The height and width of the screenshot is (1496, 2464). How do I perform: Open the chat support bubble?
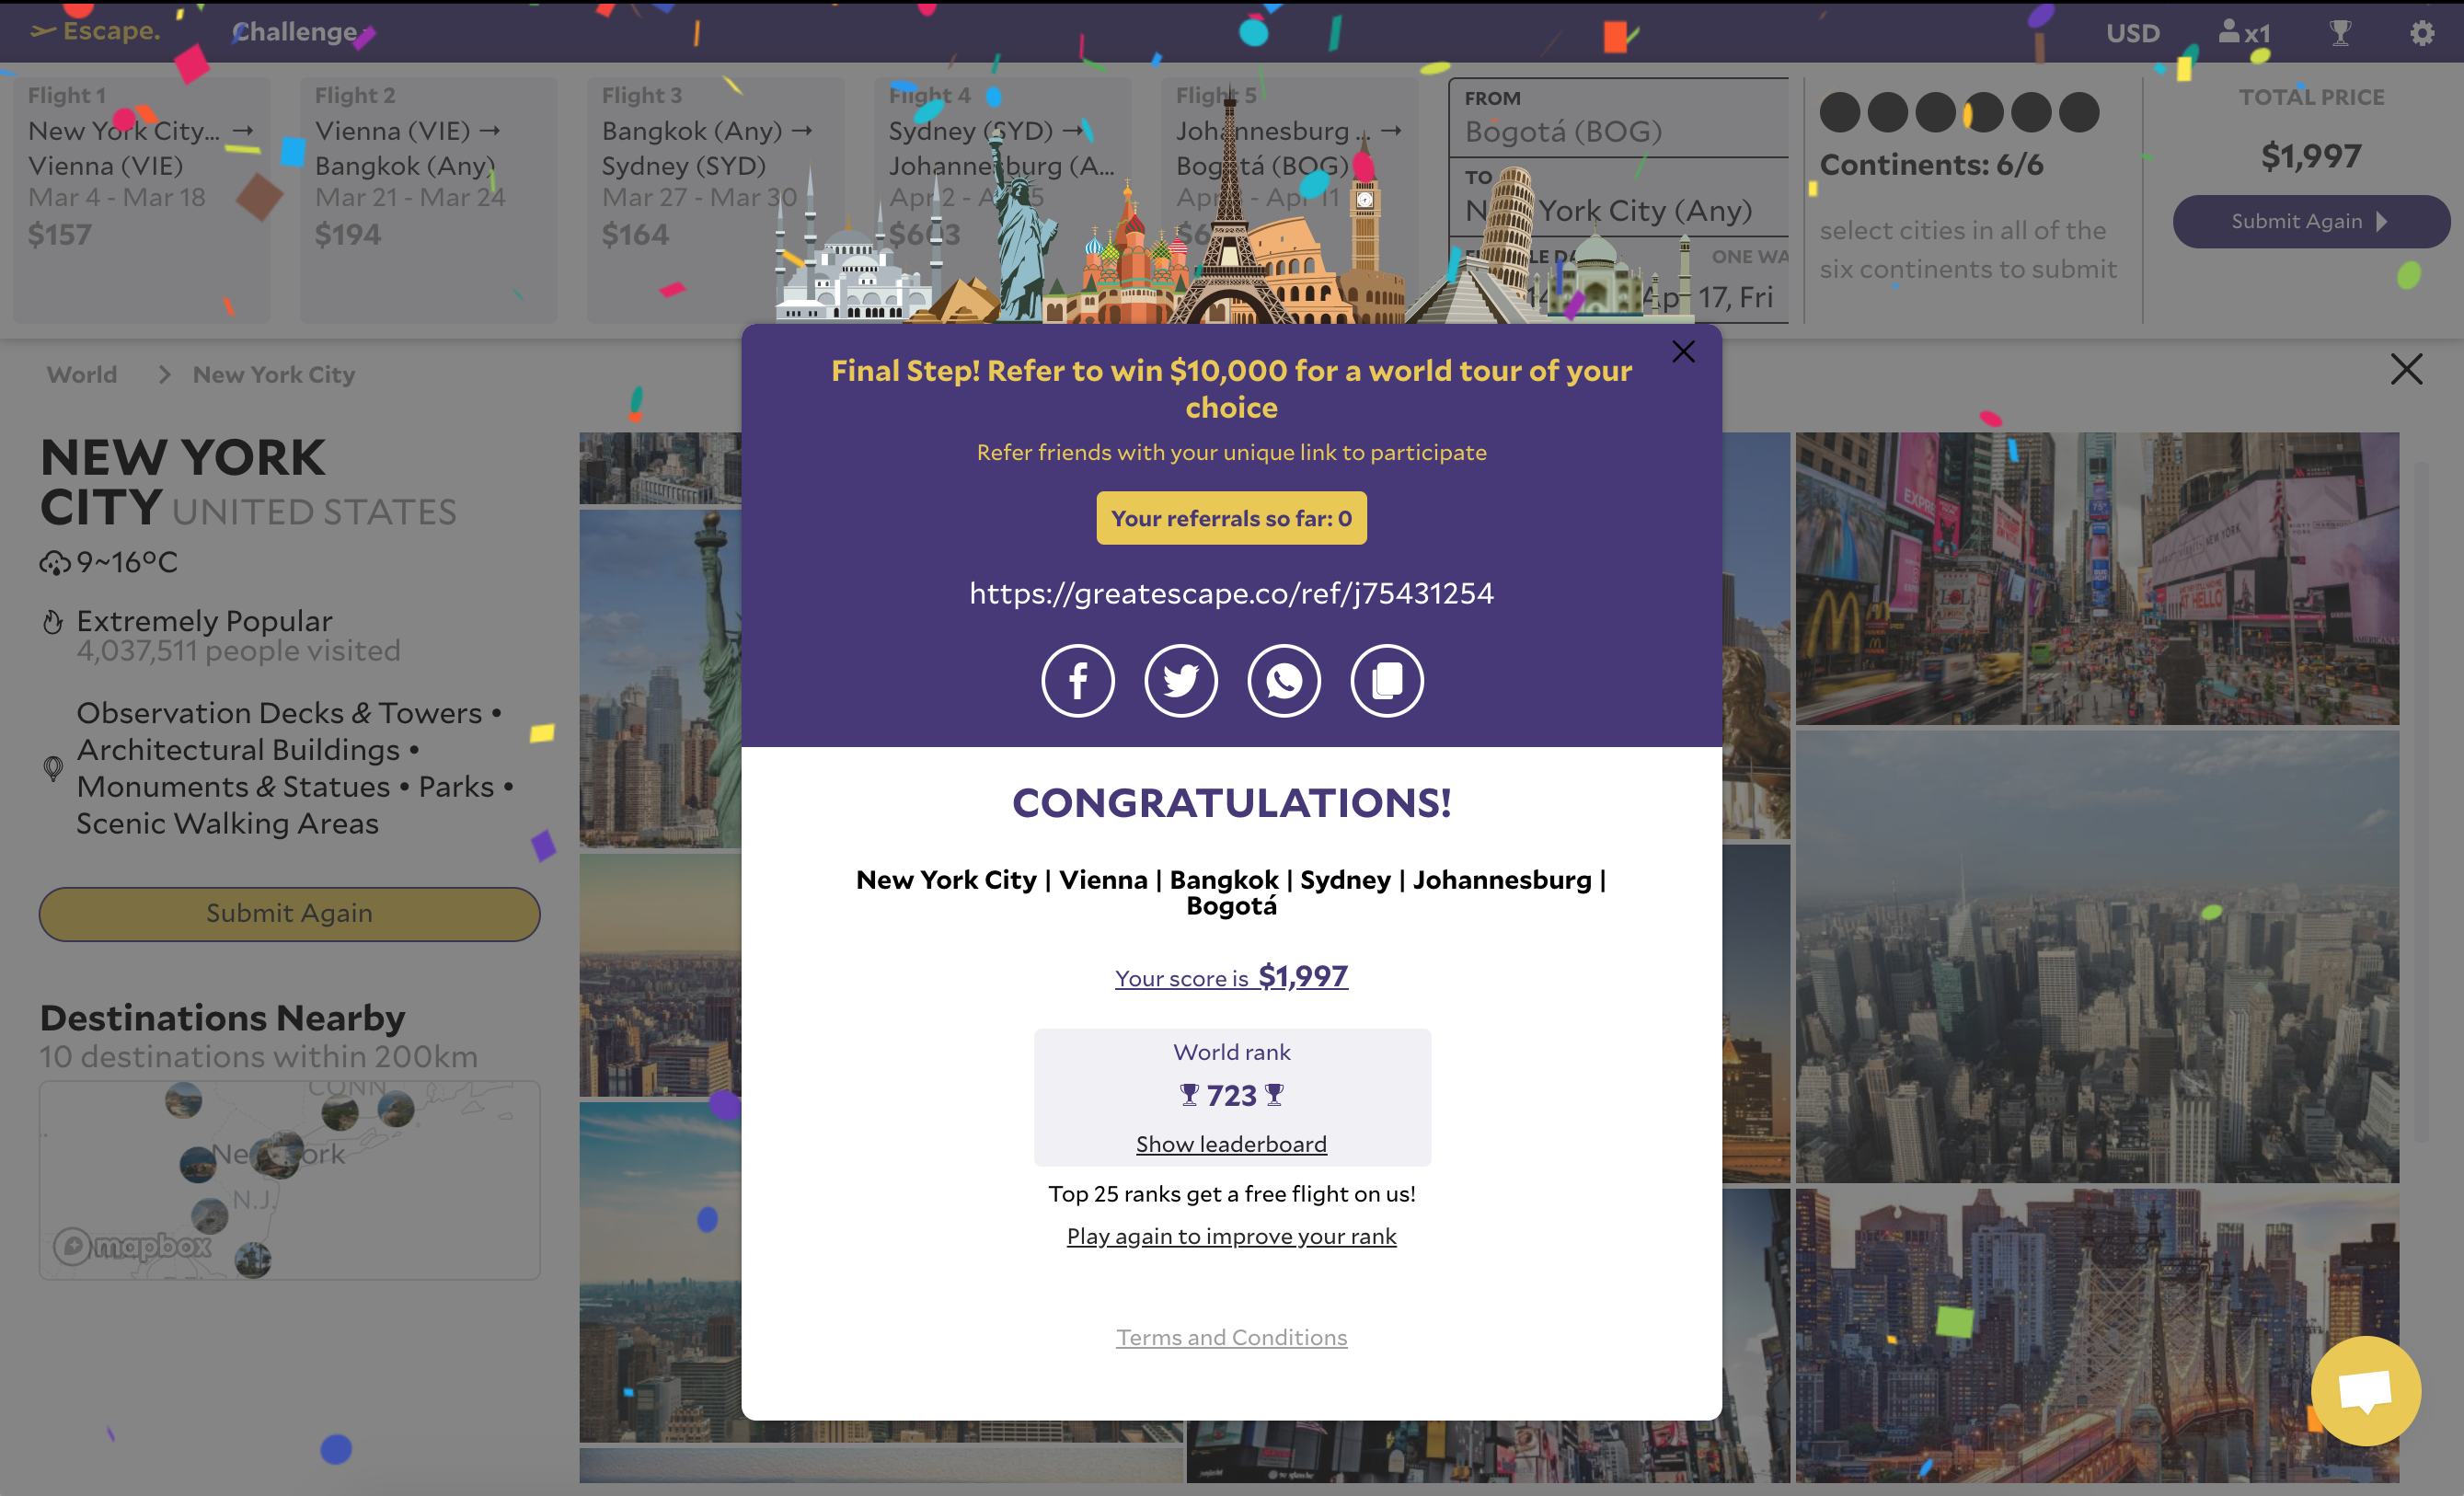2365,1391
